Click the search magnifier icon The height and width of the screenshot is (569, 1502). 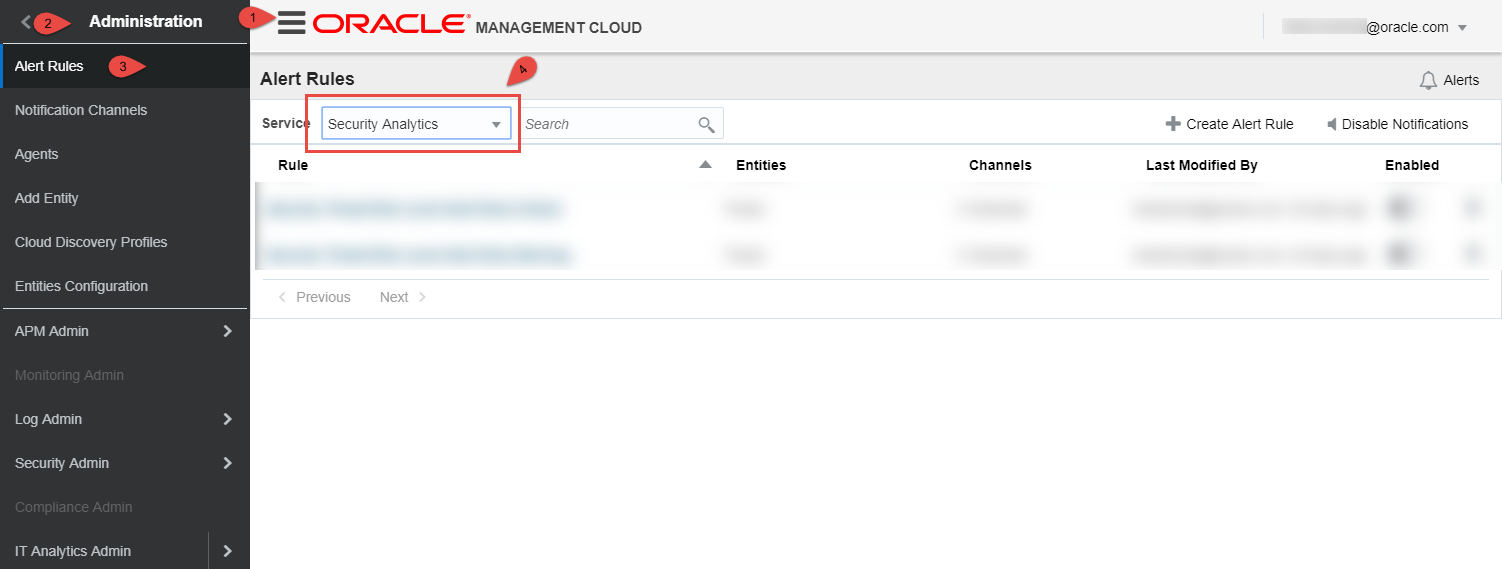pyautogui.click(x=706, y=124)
